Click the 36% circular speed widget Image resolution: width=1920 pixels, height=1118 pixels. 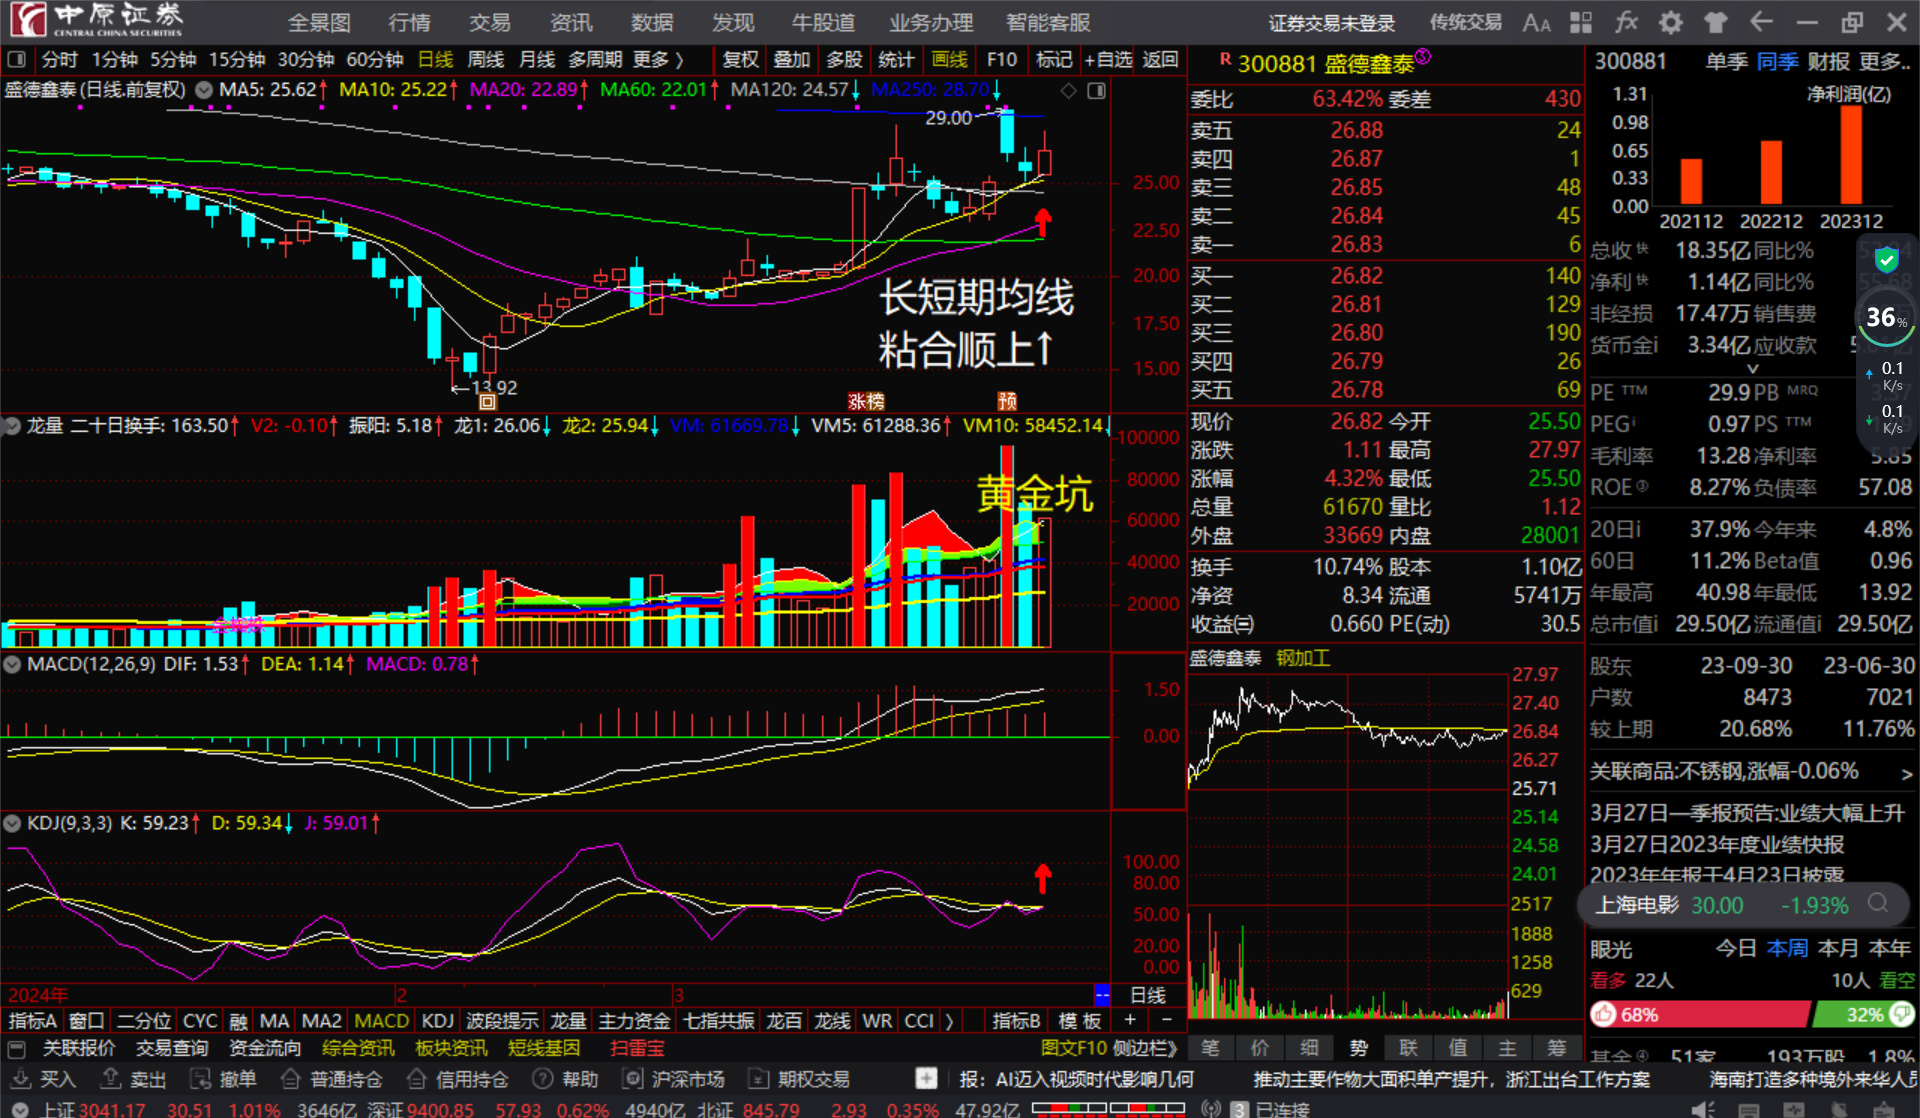1885,318
